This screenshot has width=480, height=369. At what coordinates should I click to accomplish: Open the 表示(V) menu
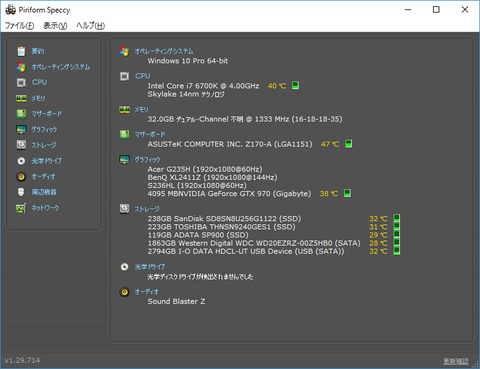point(55,26)
